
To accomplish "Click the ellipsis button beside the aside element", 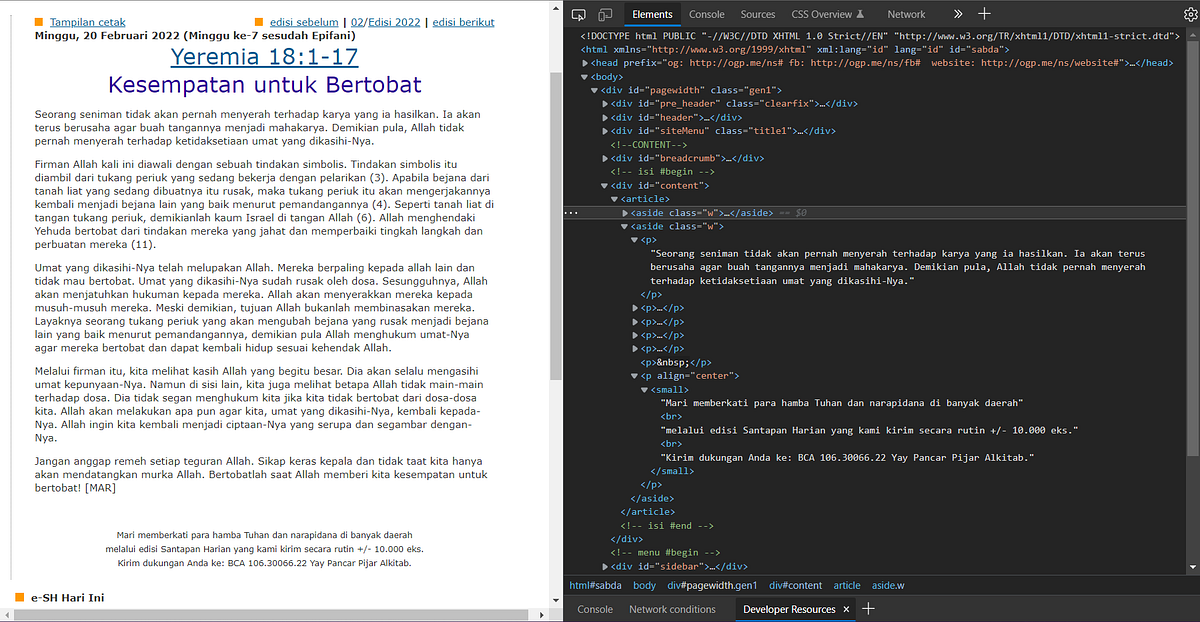I will [x=570, y=212].
